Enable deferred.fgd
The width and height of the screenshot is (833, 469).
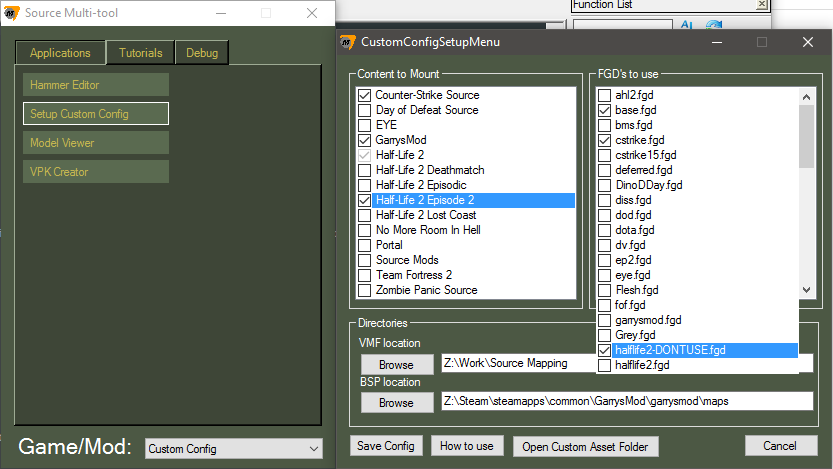[x=604, y=170]
